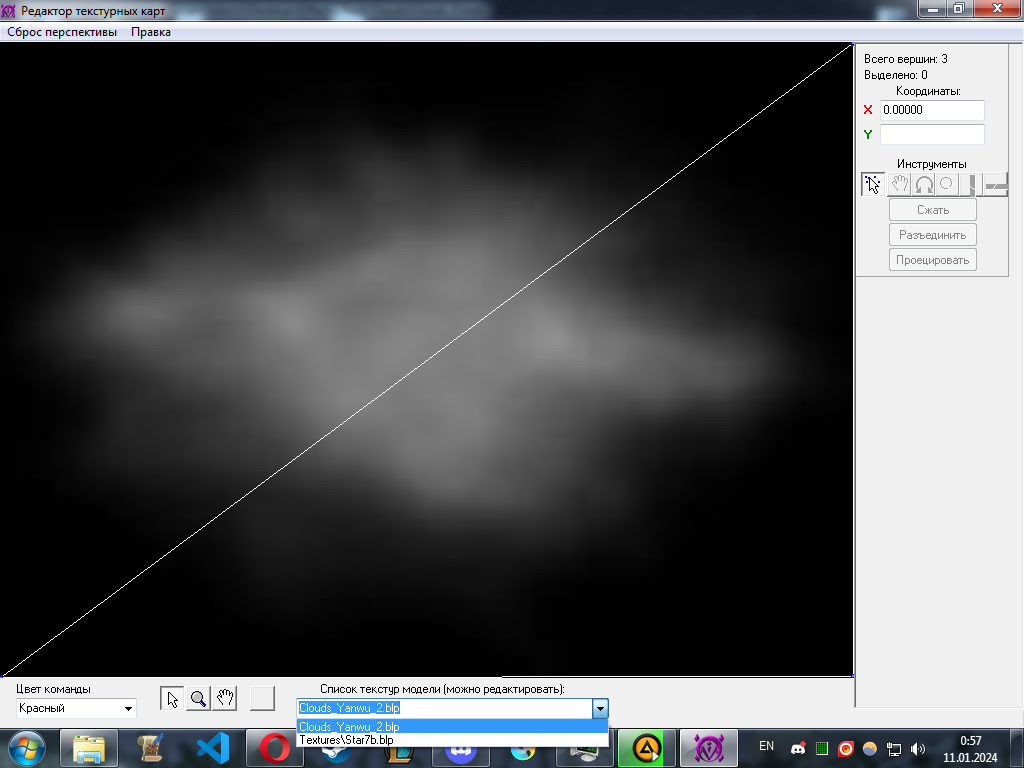Select the circle scale tool in Инструменты

[947, 185]
